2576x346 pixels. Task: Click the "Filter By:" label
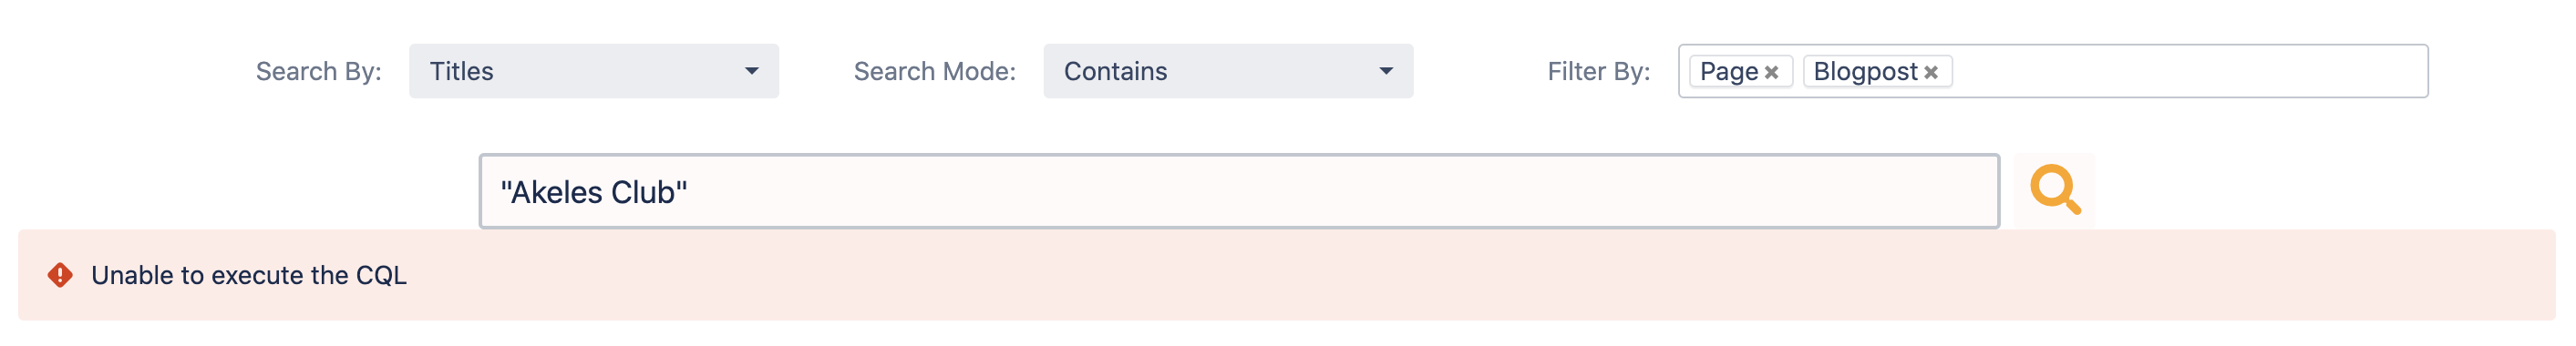coord(1598,71)
